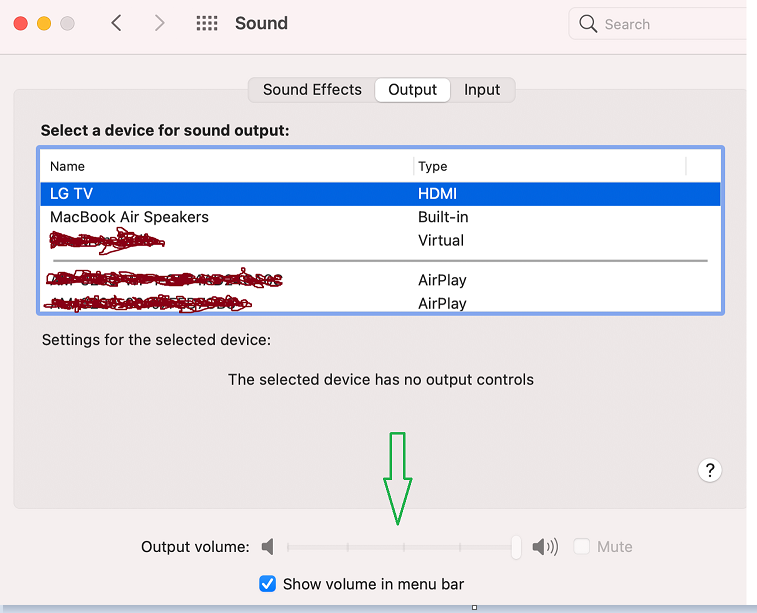Select the Output tab
The image size is (757, 613).
click(x=412, y=90)
